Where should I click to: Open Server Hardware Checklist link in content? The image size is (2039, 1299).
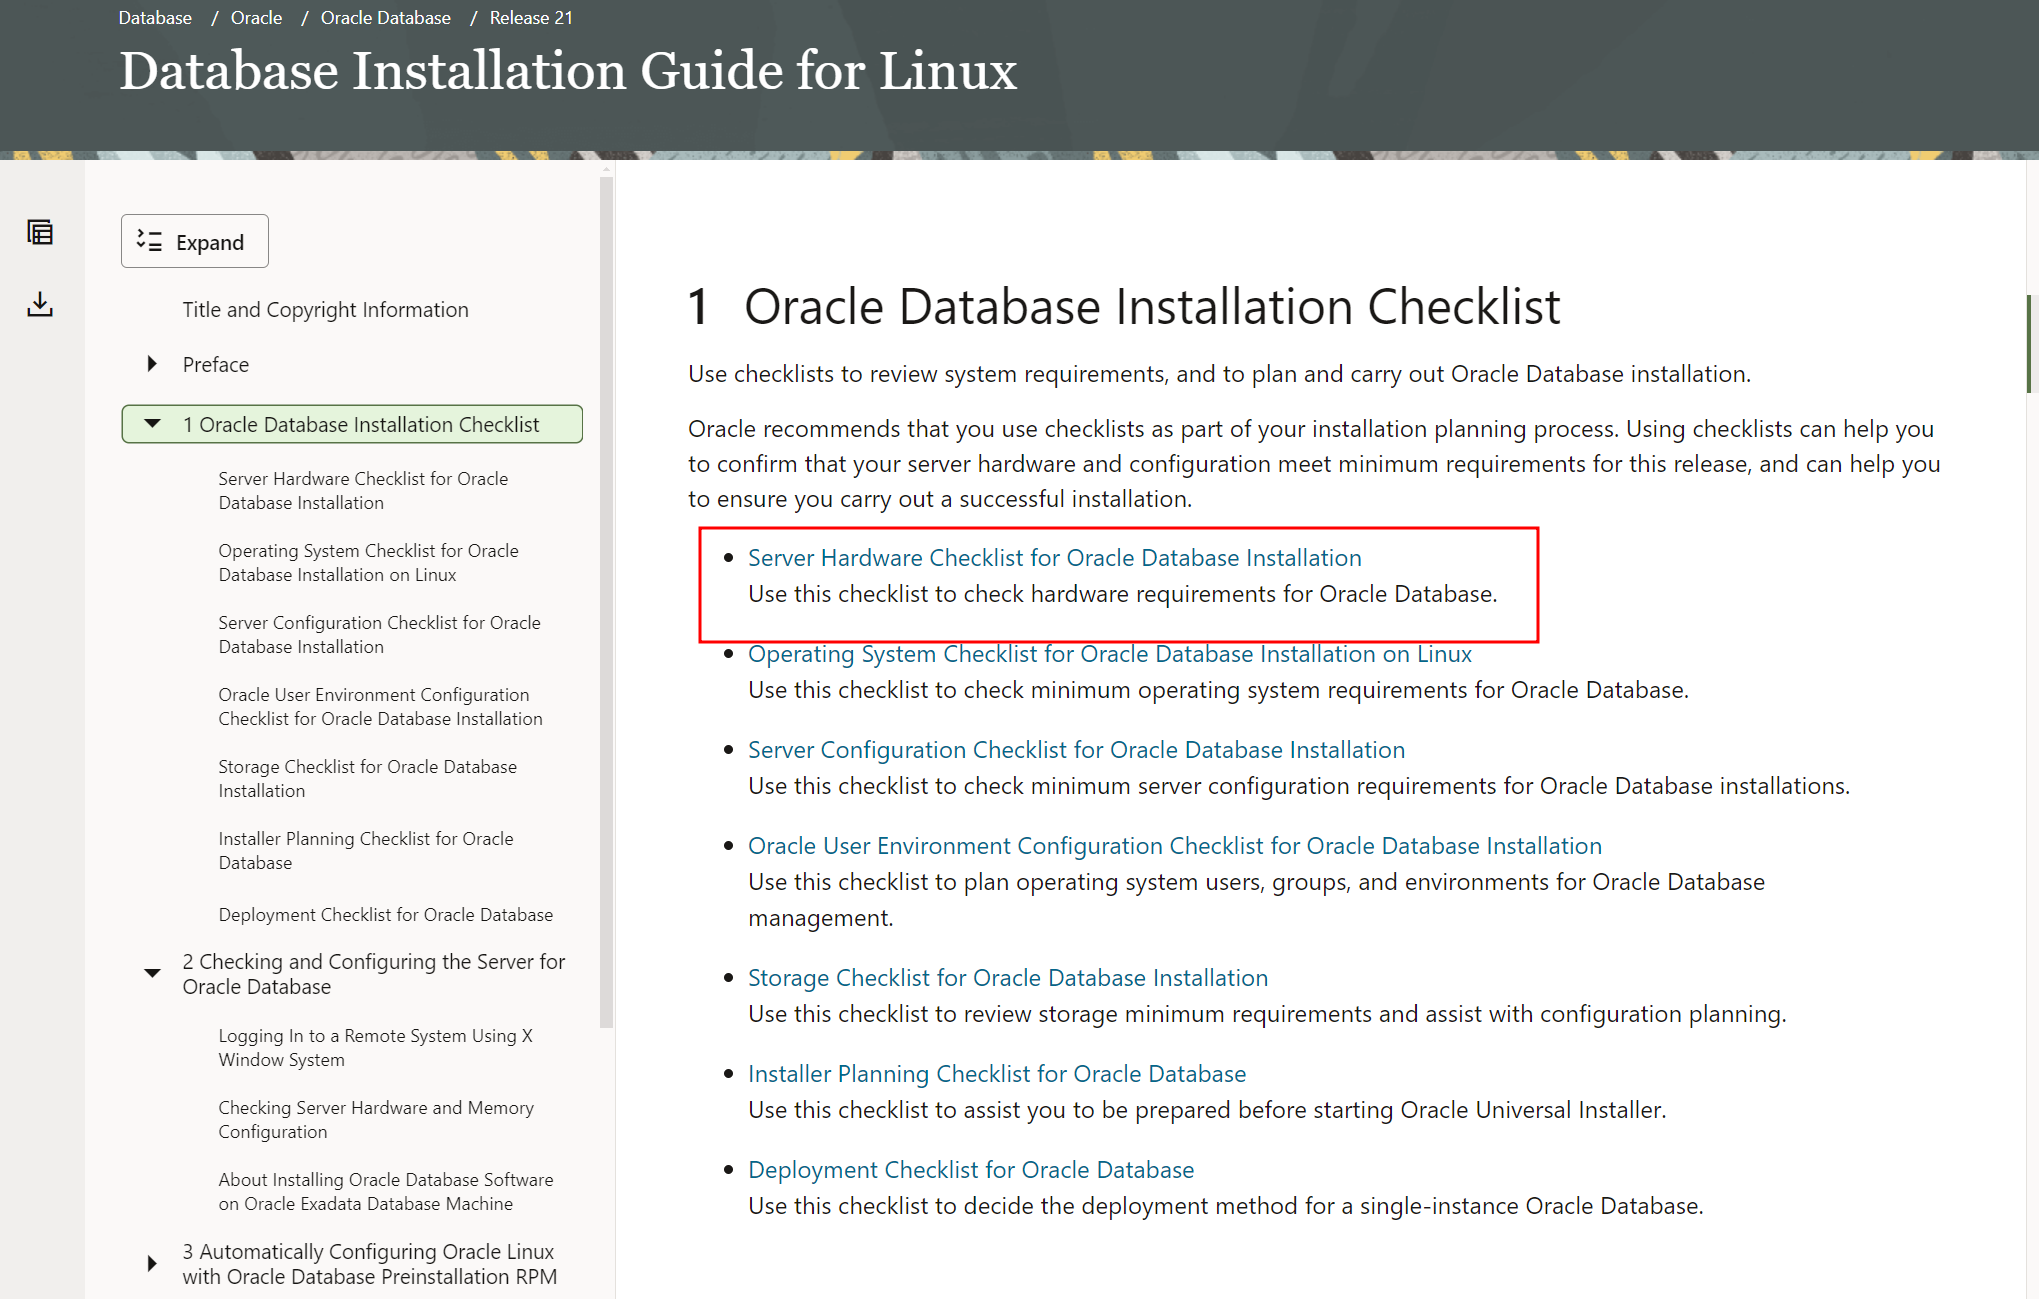(x=1054, y=557)
